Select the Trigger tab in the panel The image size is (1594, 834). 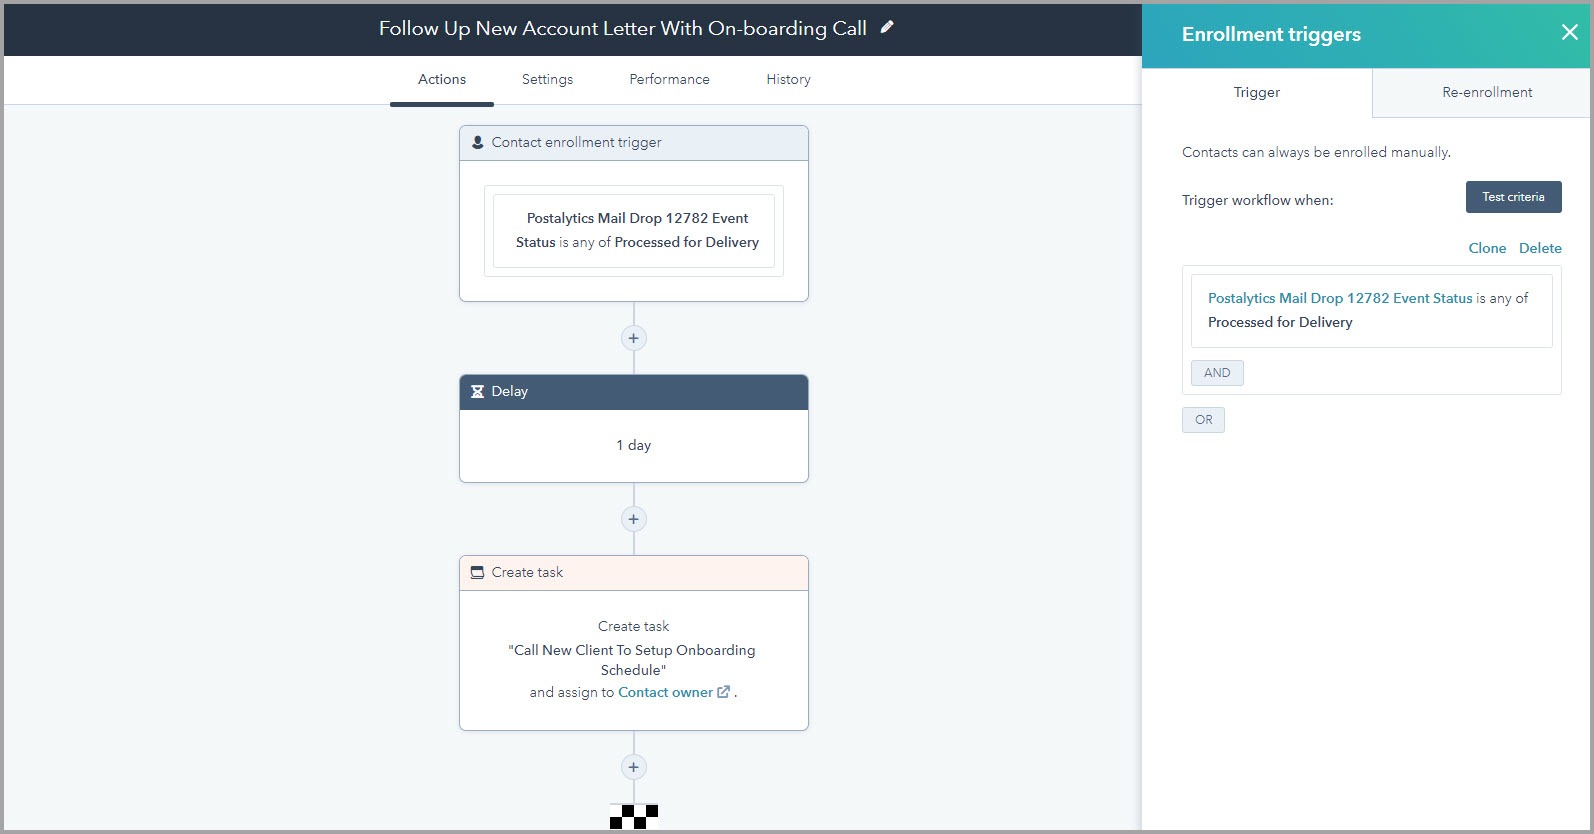(1257, 92)
